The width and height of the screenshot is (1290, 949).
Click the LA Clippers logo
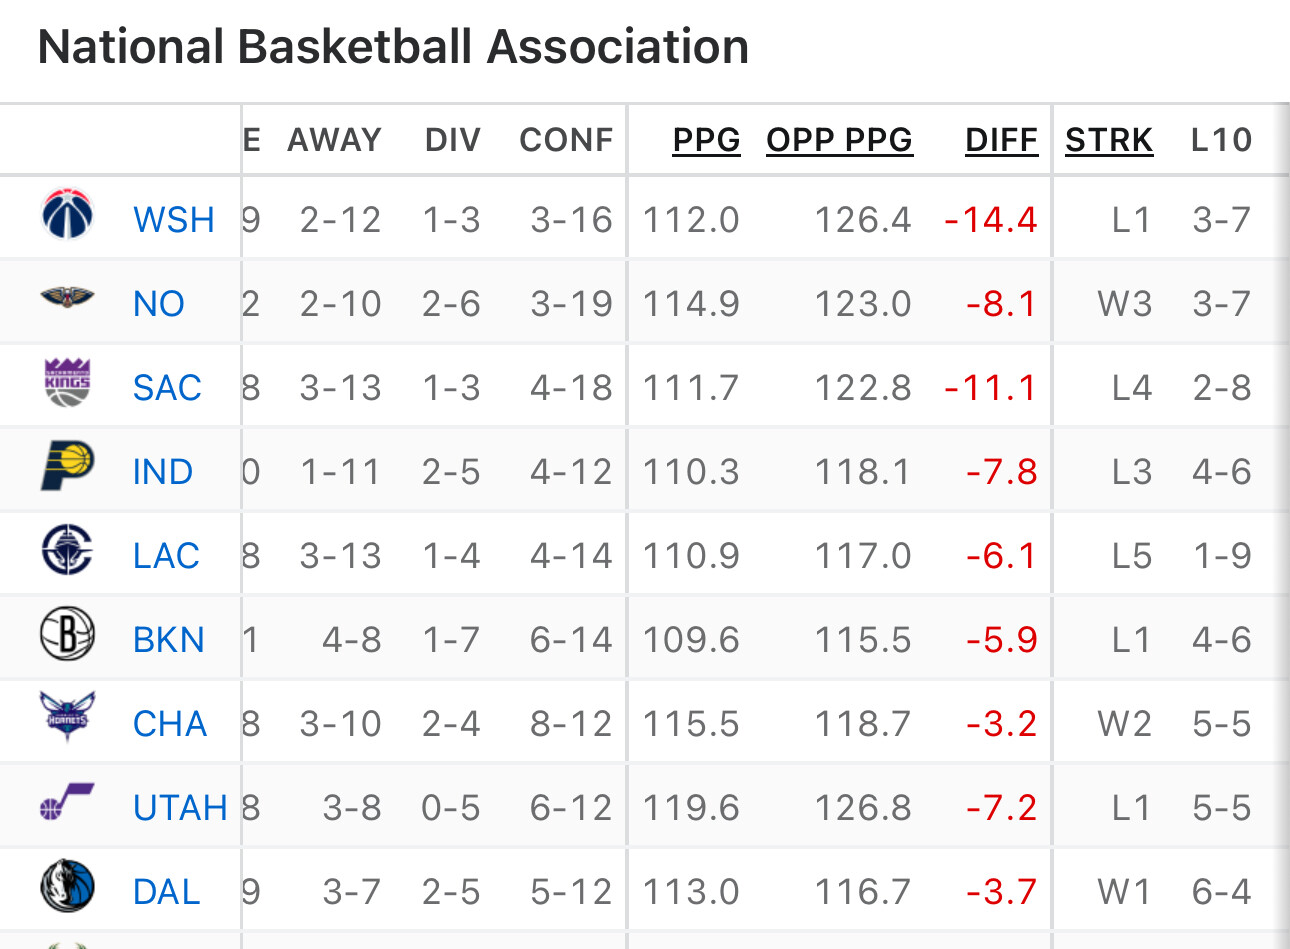pyautogui.click(x=67, y=551)
